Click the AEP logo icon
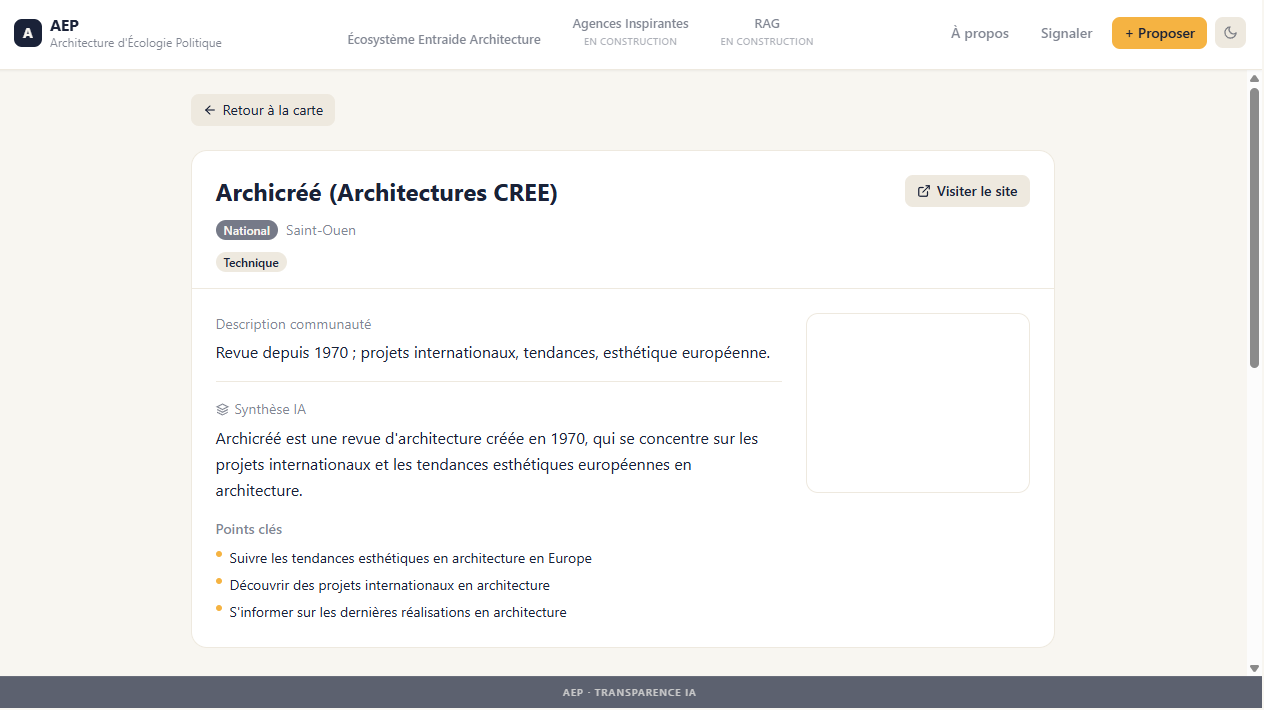1264x710 pixels. point(26,32)
